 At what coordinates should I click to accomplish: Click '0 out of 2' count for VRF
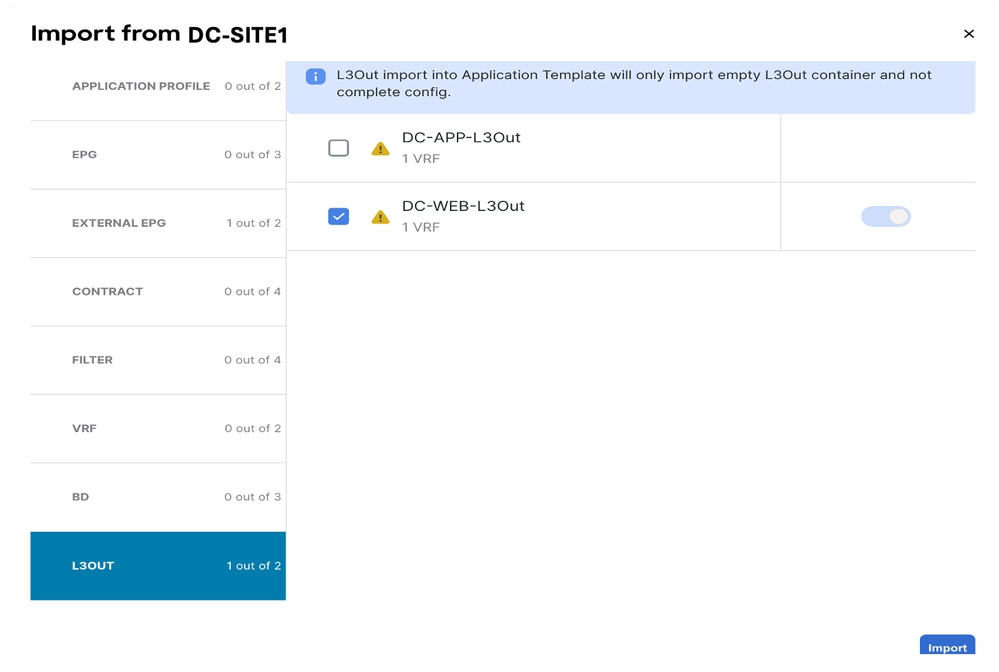click(x=252, y=429)
